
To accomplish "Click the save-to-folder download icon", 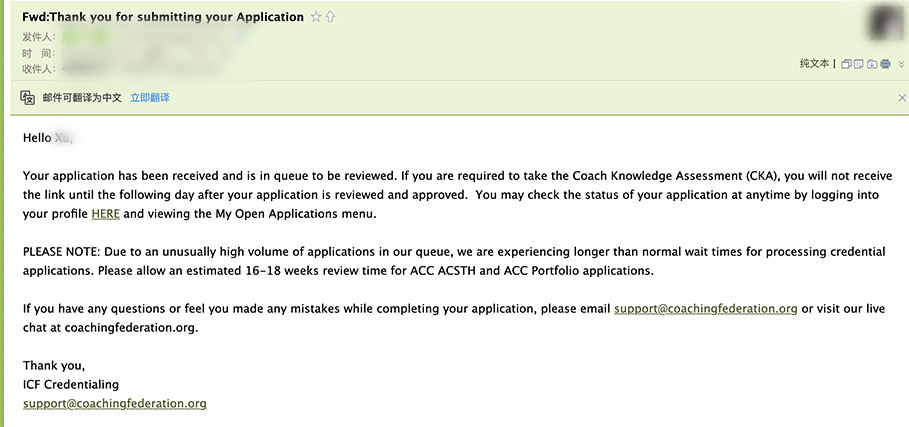I will point(873,64).
